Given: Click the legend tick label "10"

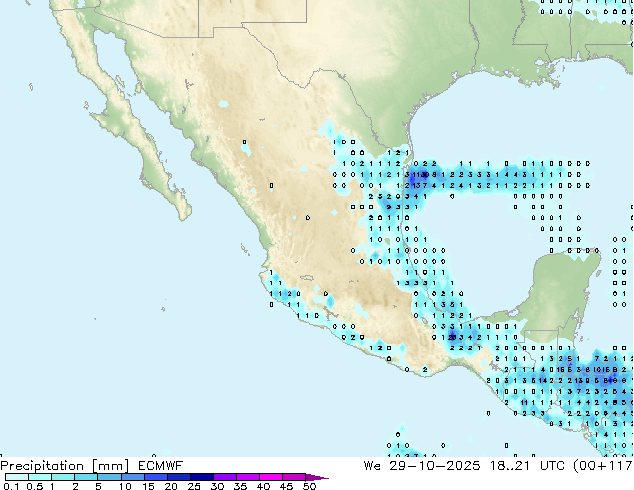Looking at the screenshot, I should point(125,486).
